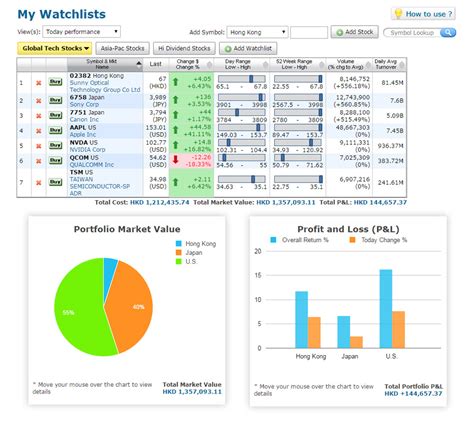Focus the Add Symbol text field
Viewport: 474px width, 421px height.
click(309, 33)
